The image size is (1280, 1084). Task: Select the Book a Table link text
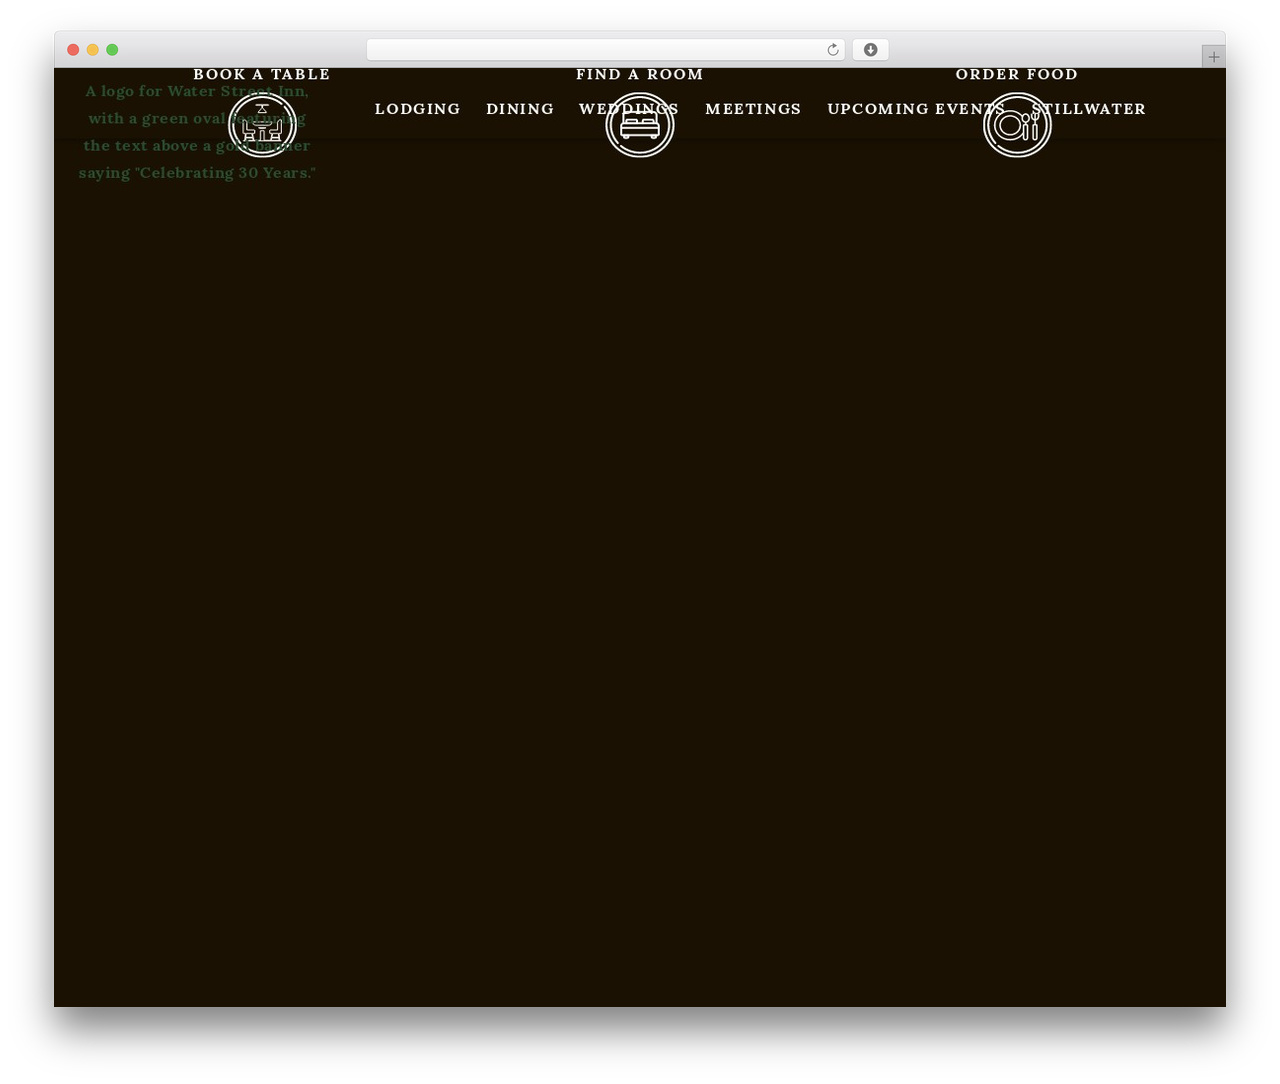(262, 74)
